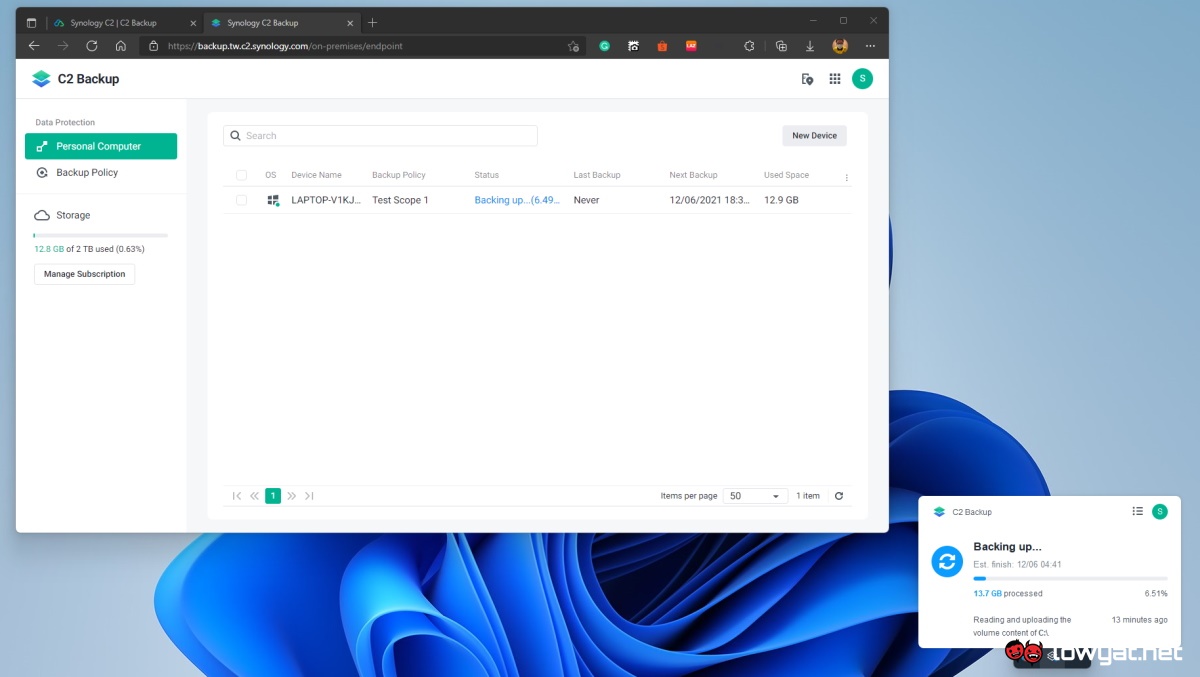The width and height of the screenshot is (1200, 677).
Task: Click the S account avatar in the C2 Backup popup
Action: (1160, 511)
